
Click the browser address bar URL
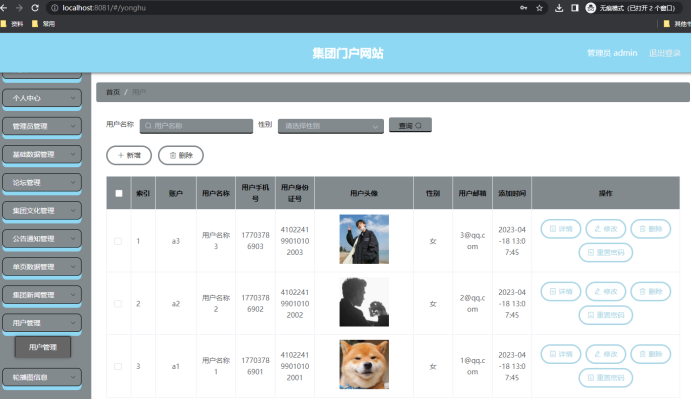104,8
